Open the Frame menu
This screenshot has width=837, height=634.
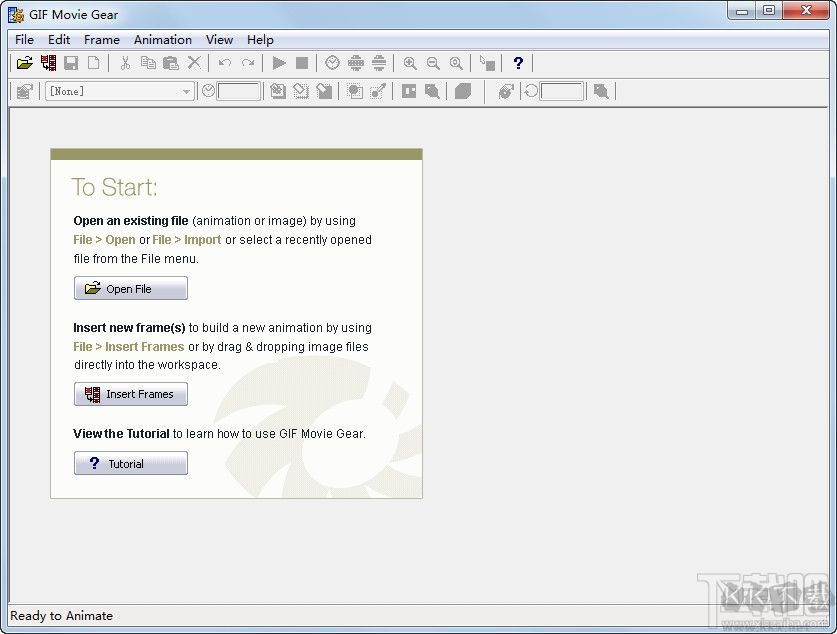[101, 40]
